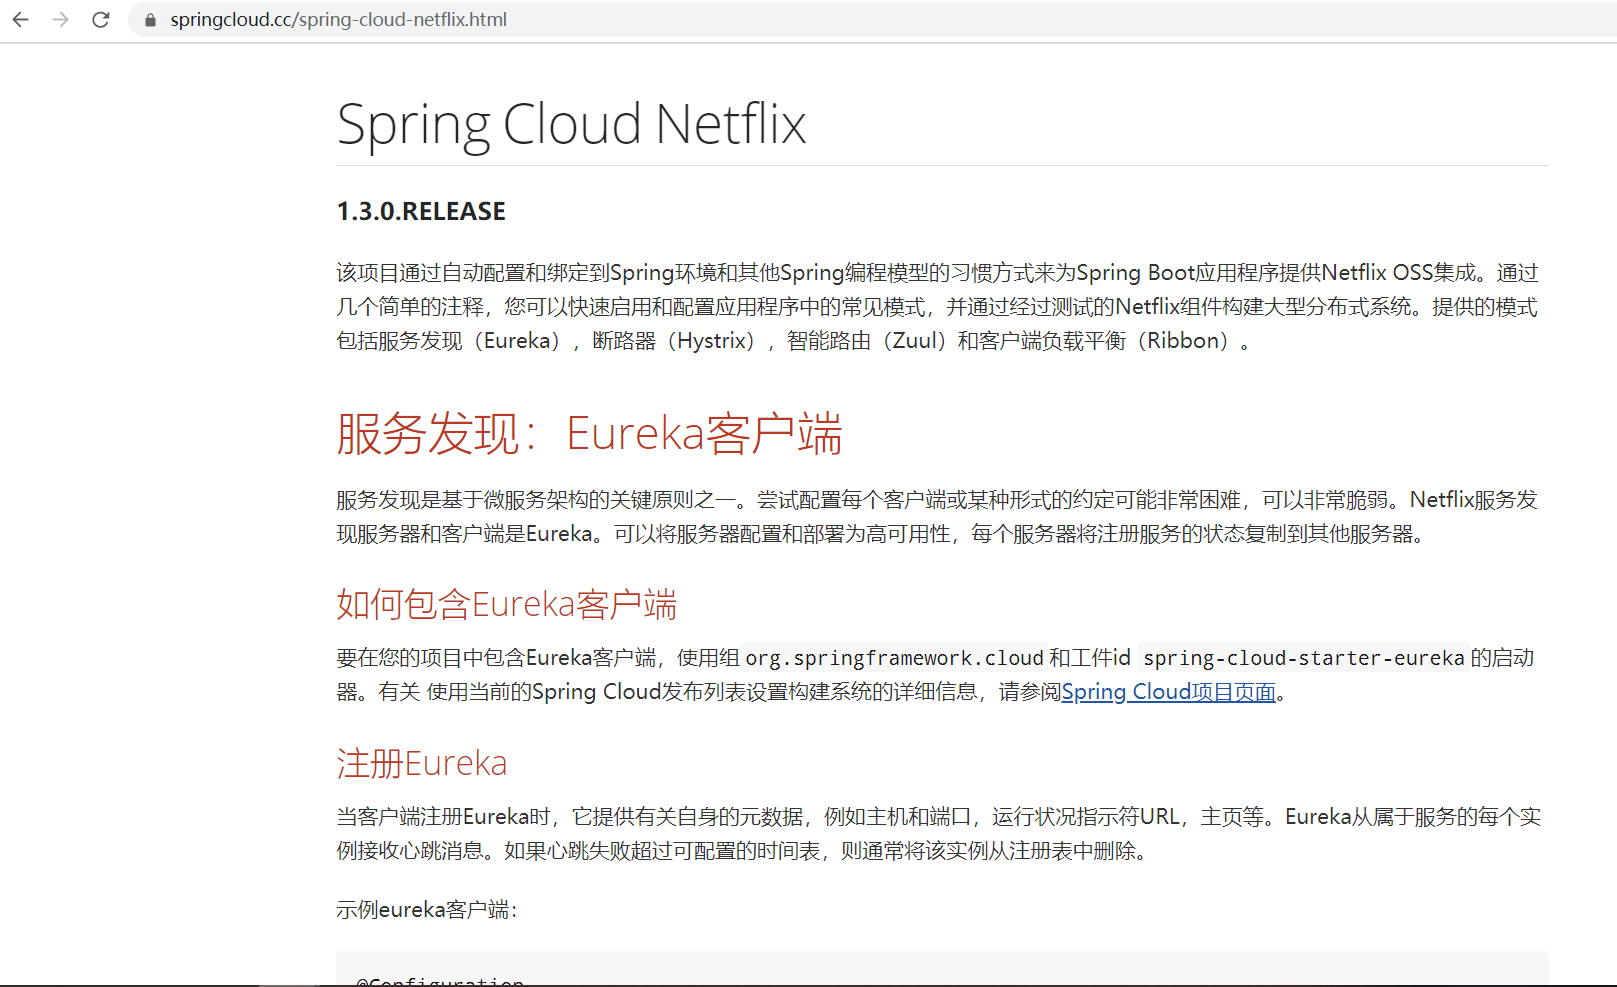Click the browser back arrow
Image resolution: width=1617 pixels, height=987 pixels.
[x=20, y=19]
